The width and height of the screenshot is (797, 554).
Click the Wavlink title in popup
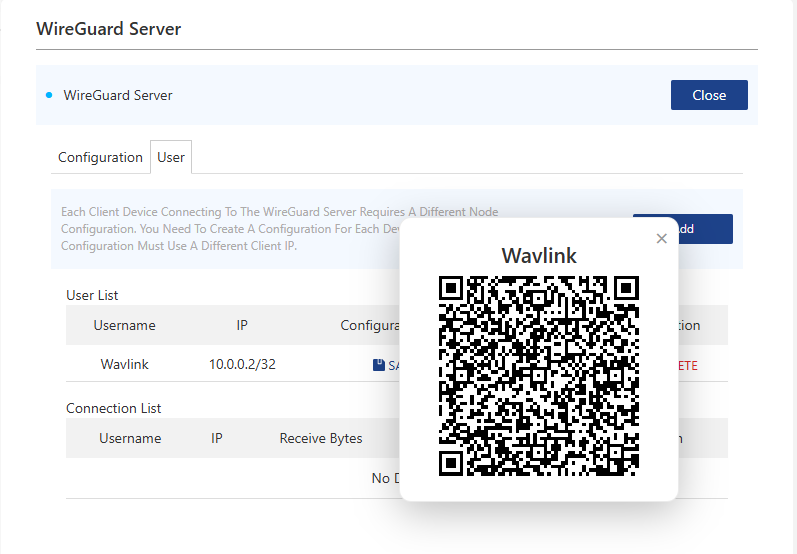coord(539,256)
